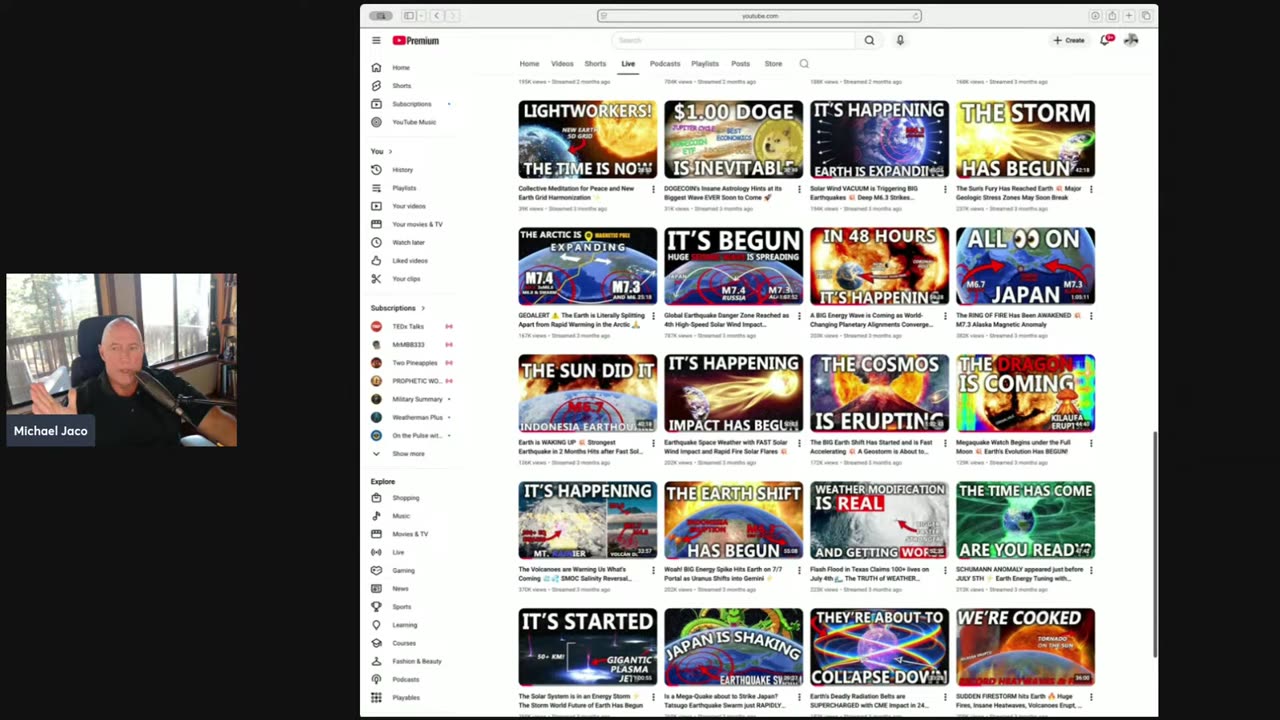Screen dimensions: 1280x720
Task: Select the channel Podcasts tab
Action: point(665,64)
